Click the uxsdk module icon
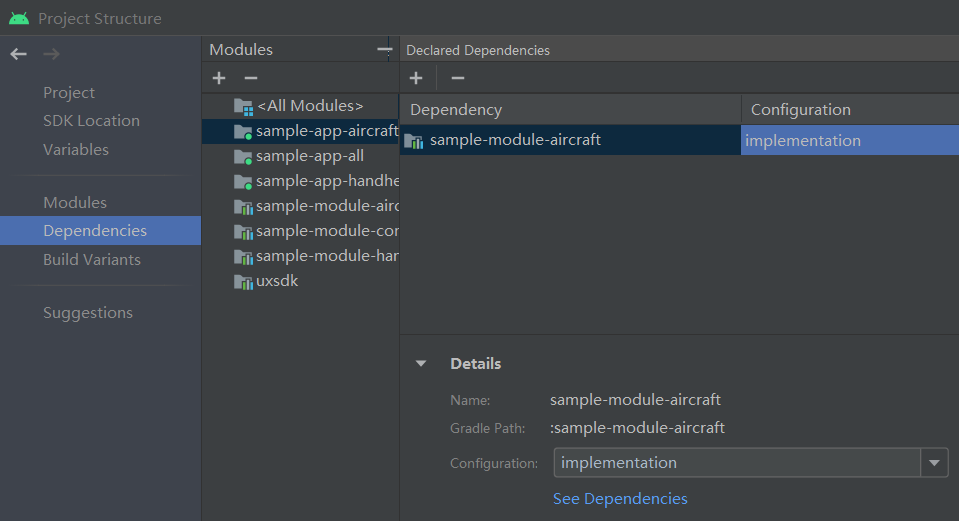This screenshot has height=521, width=959. tap(243, 282)
